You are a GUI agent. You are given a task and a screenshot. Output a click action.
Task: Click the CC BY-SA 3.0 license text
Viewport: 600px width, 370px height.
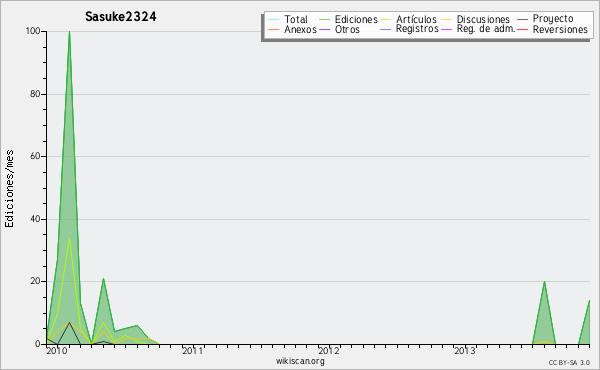tap(569, 362)
